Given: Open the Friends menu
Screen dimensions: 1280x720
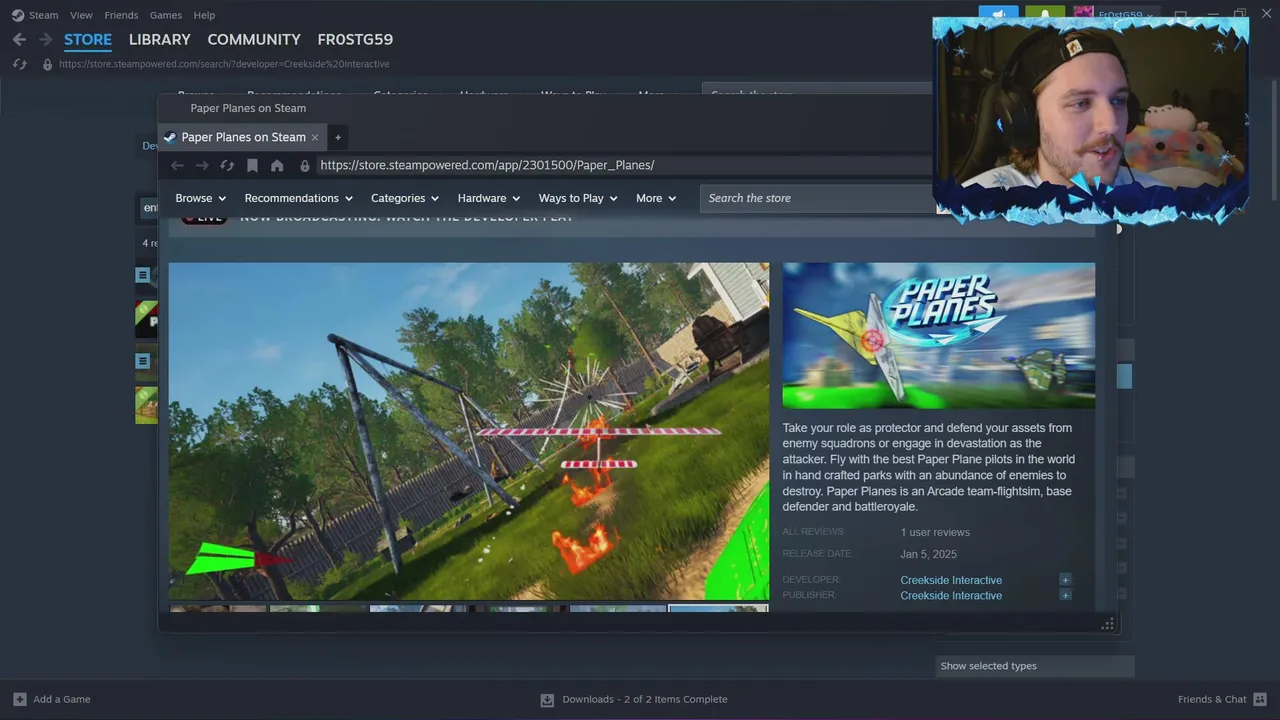Looking at the screenshot, I should tap(121, 15).
